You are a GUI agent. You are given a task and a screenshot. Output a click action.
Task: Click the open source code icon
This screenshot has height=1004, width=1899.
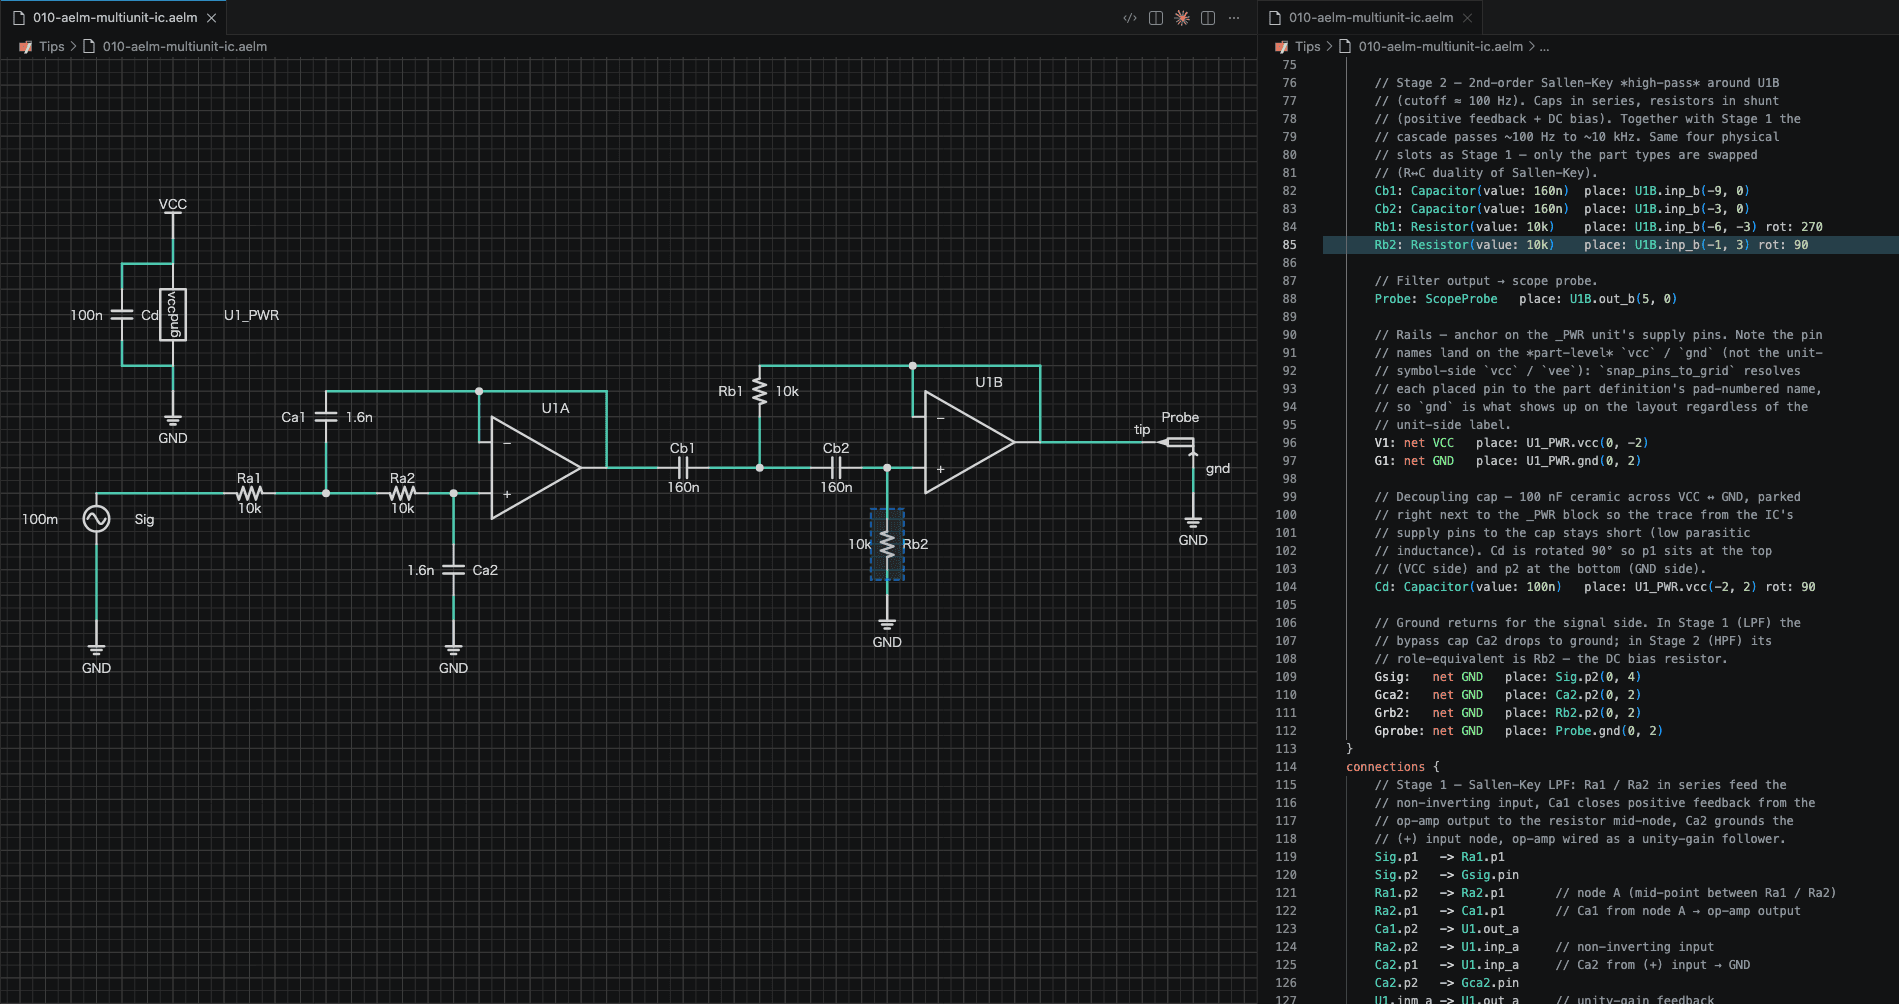click(1130, 18)
